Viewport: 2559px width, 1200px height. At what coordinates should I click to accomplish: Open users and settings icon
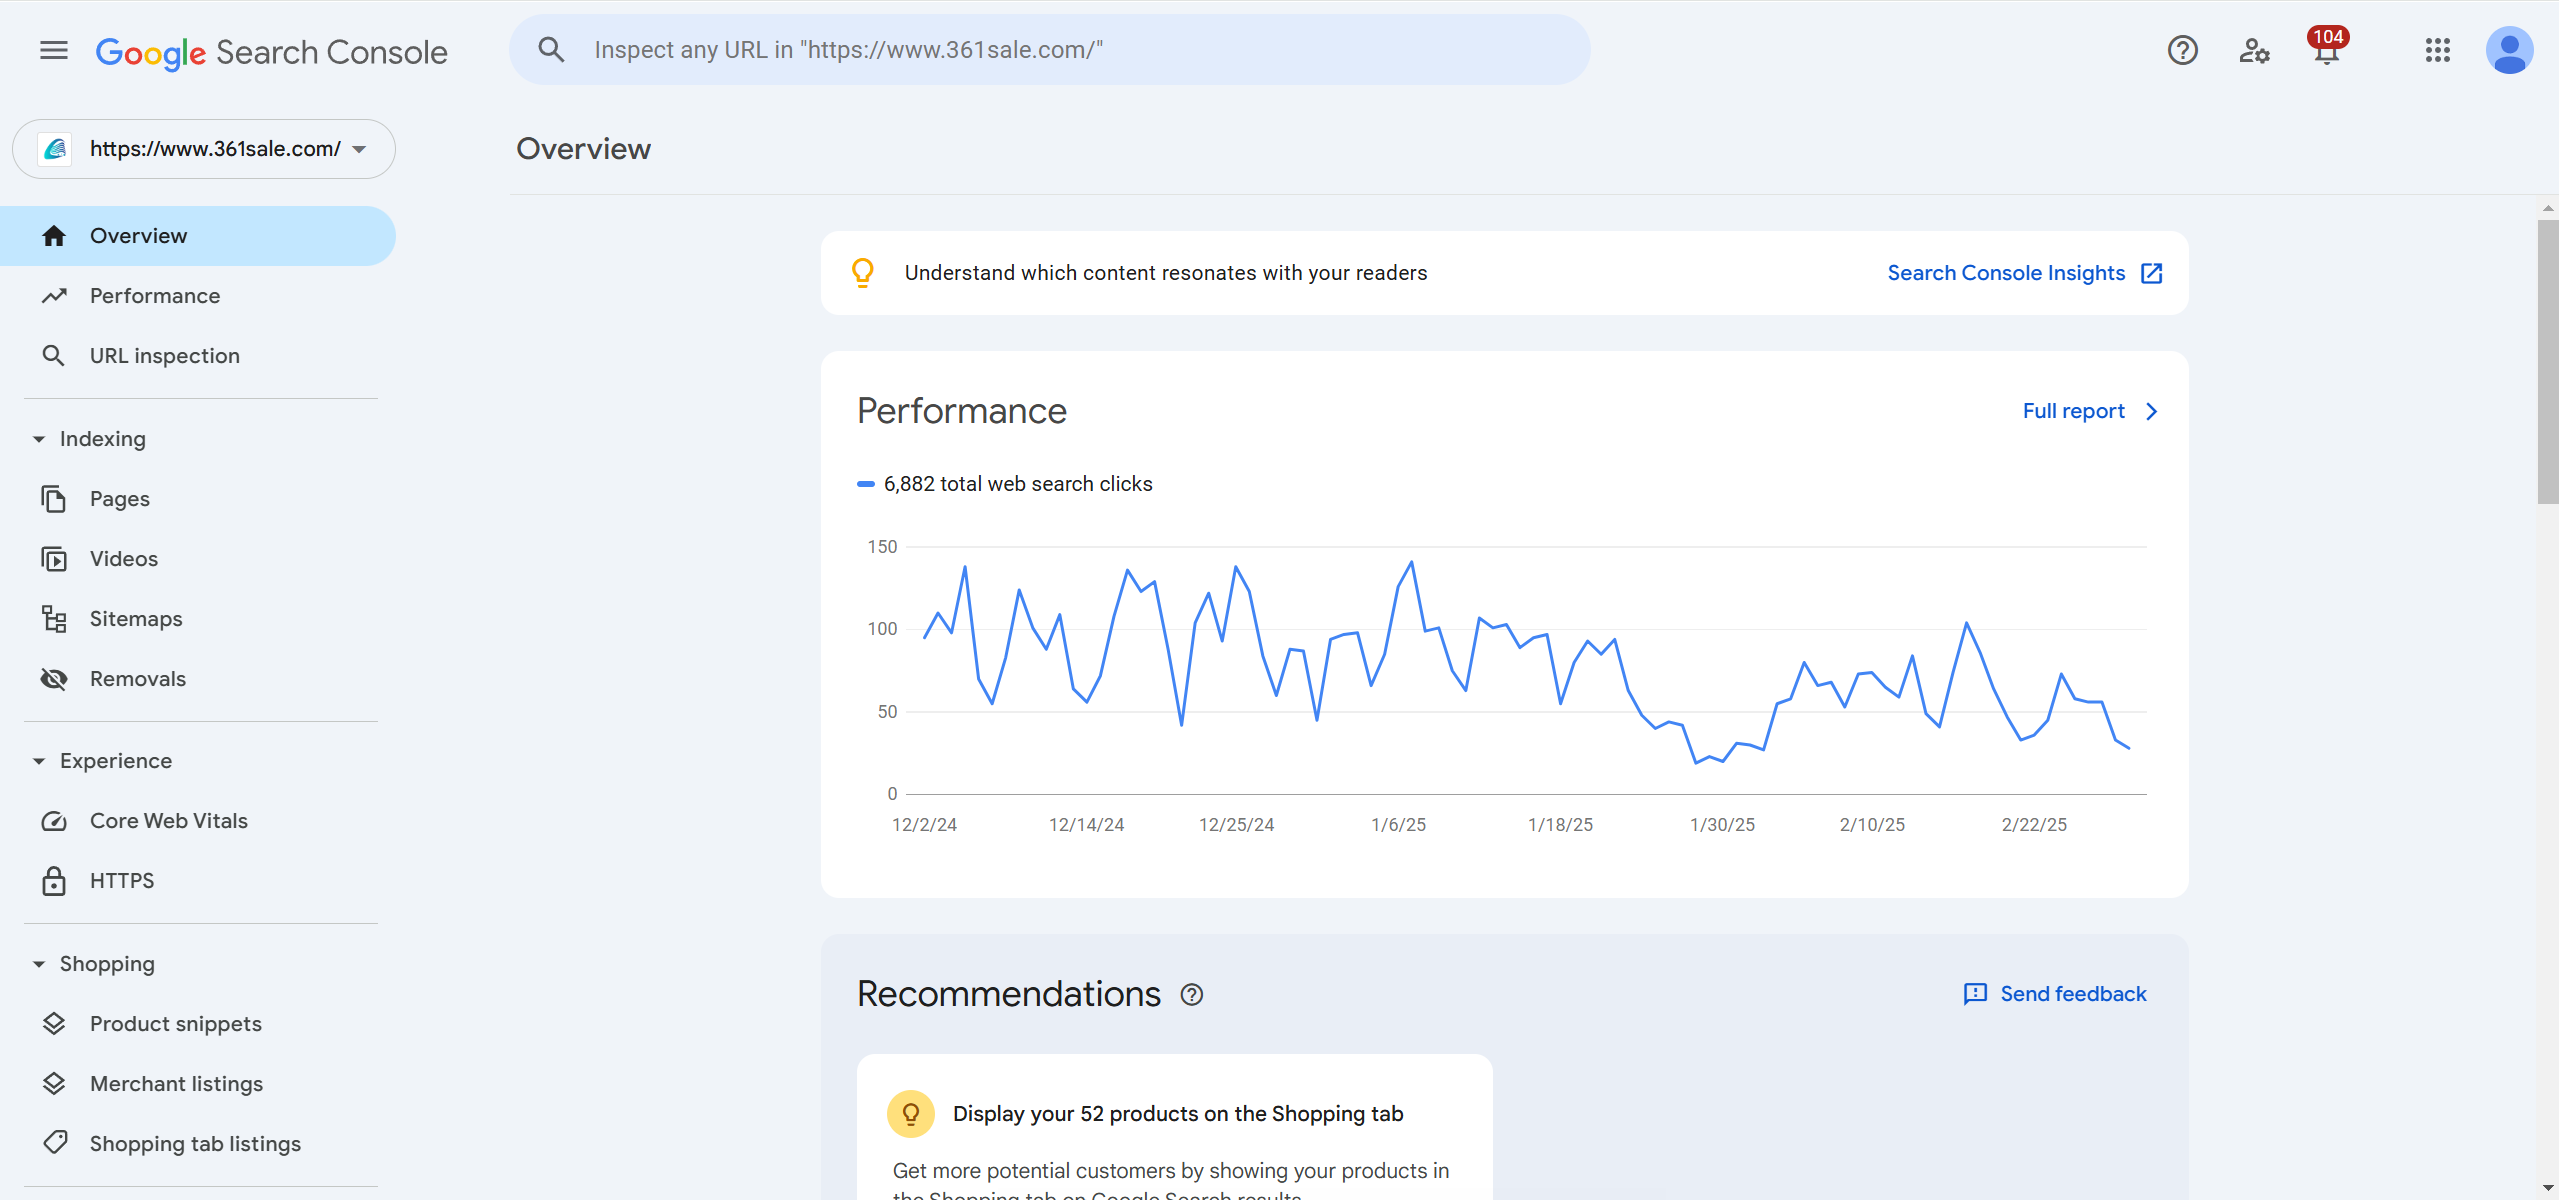pyautogui.click(x=2254, y=50)
